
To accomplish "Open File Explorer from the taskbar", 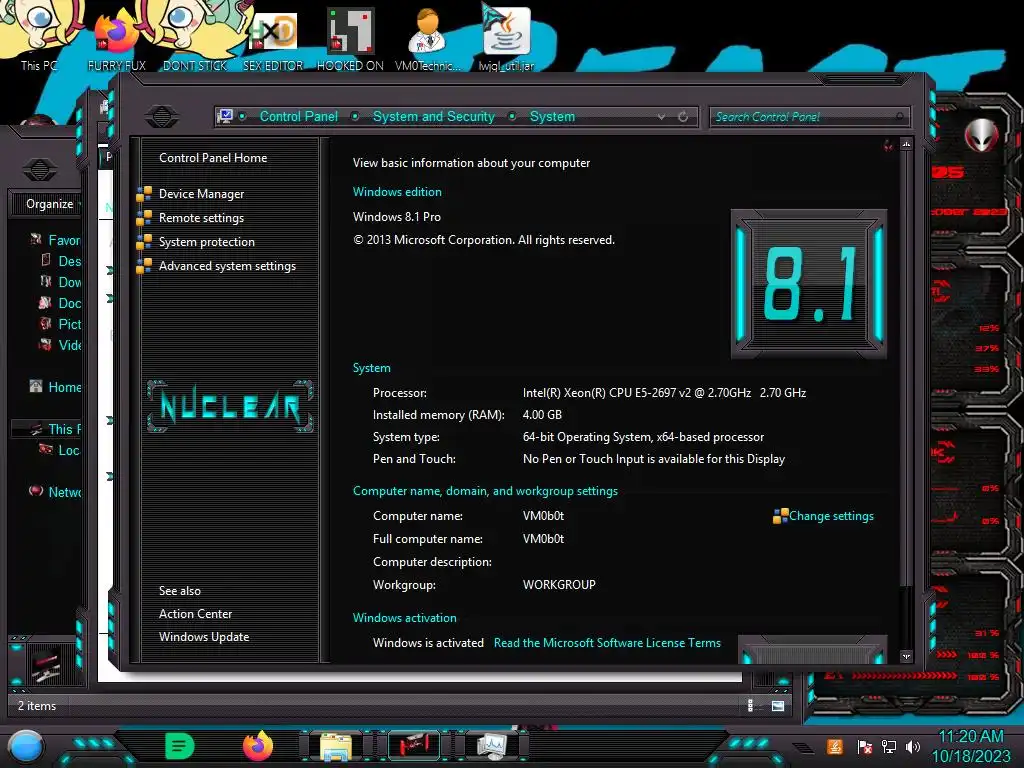I will tap(336, 746).
